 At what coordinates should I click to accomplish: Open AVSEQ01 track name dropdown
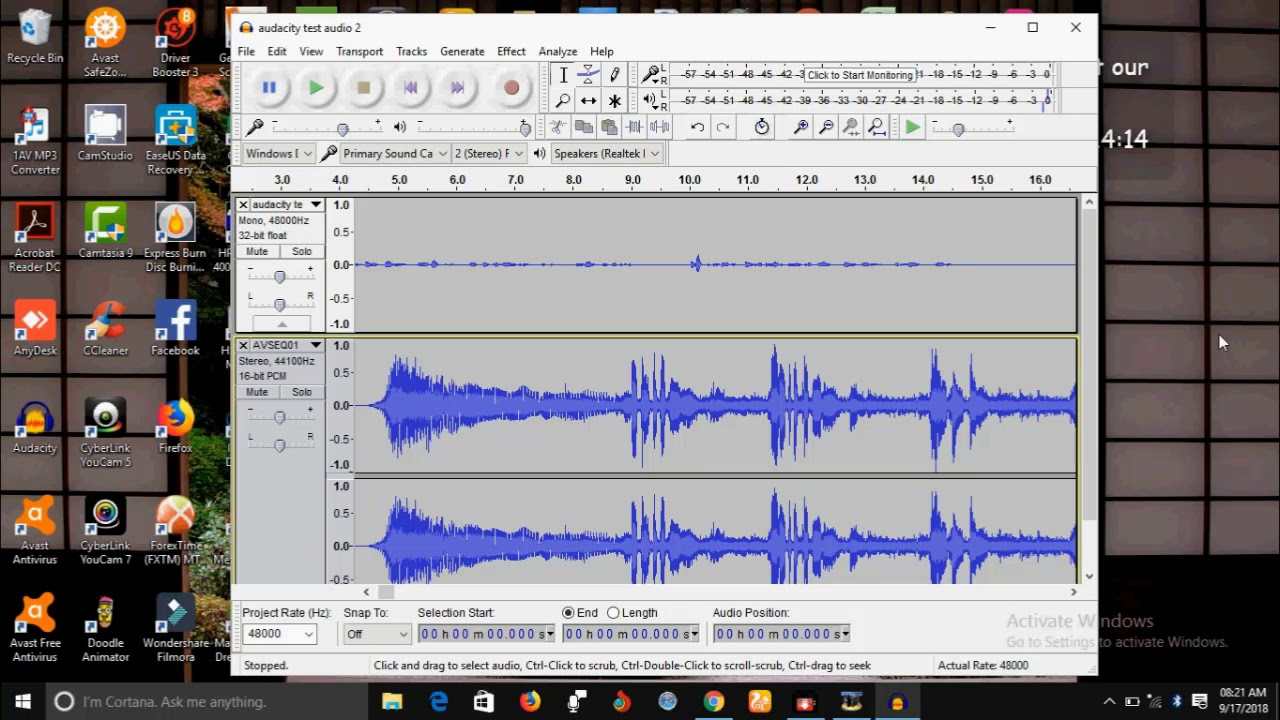[x=287, y=345]
